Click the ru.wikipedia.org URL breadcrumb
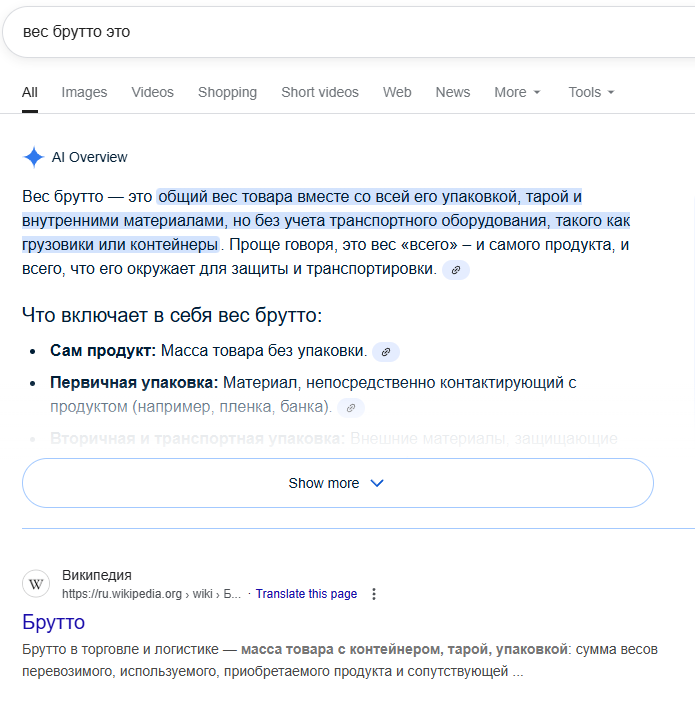The width and height of the screenshot is (695, 704). coord(150,594)
